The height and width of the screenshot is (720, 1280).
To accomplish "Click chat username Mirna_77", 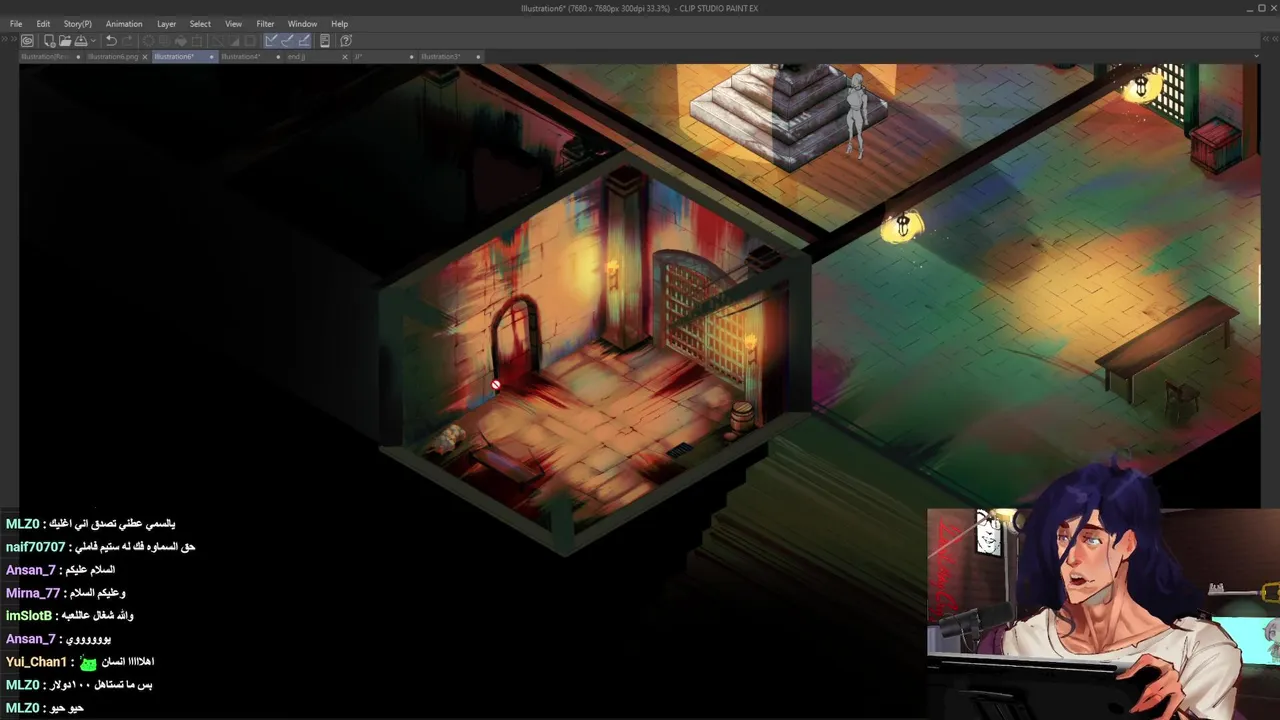I will pos(33,593).
